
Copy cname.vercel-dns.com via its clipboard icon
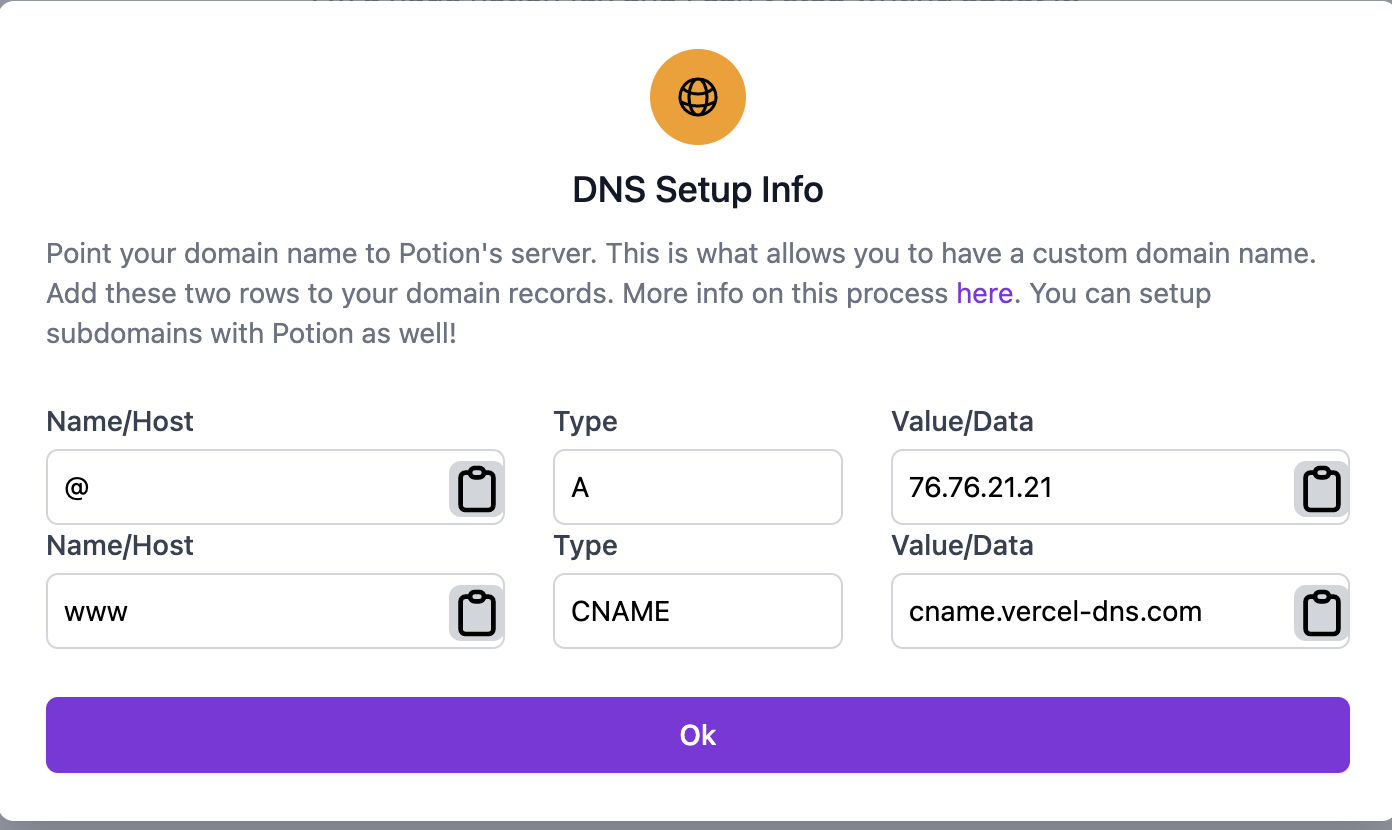(1321, 611)
